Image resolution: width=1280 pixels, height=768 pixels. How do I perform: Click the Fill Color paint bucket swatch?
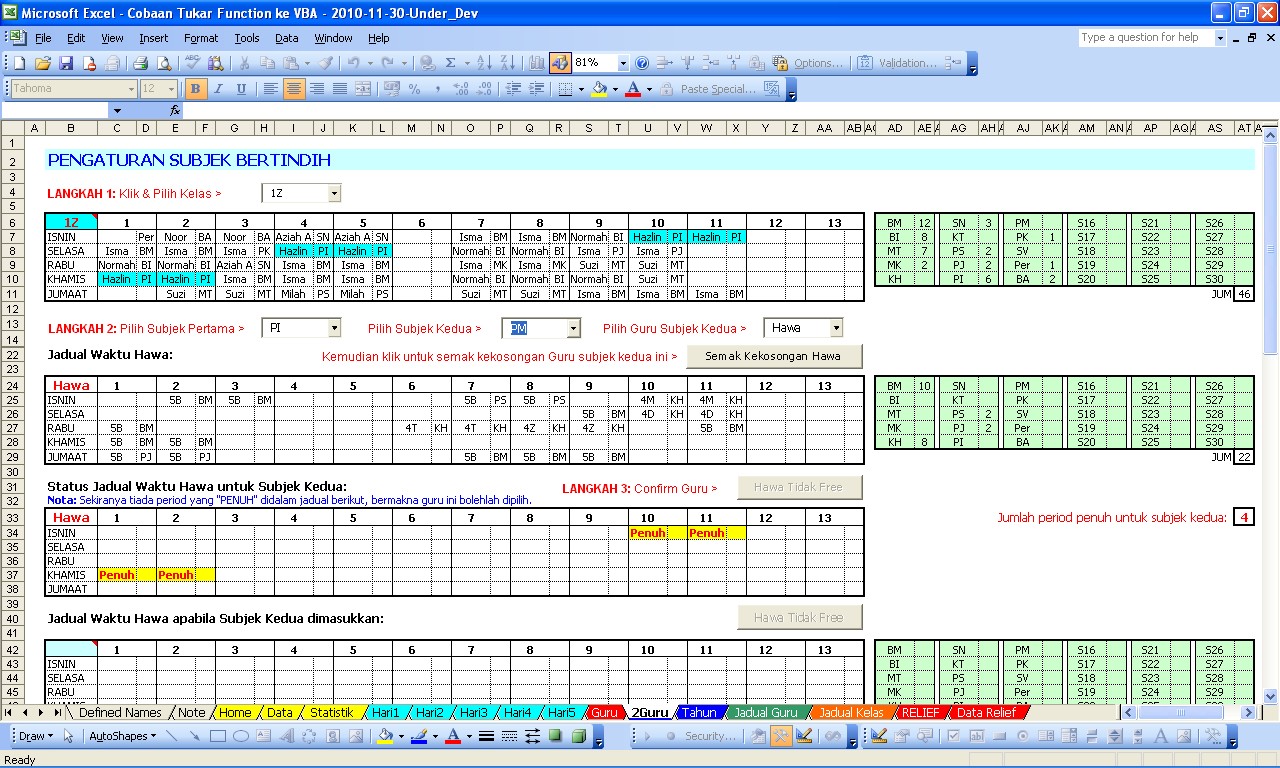coord(598,89)
